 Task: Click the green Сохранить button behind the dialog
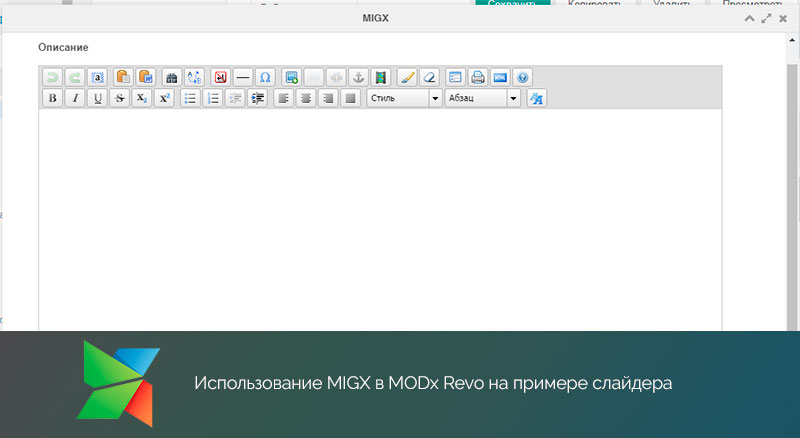pyautogui.click(x=512, y=3)
